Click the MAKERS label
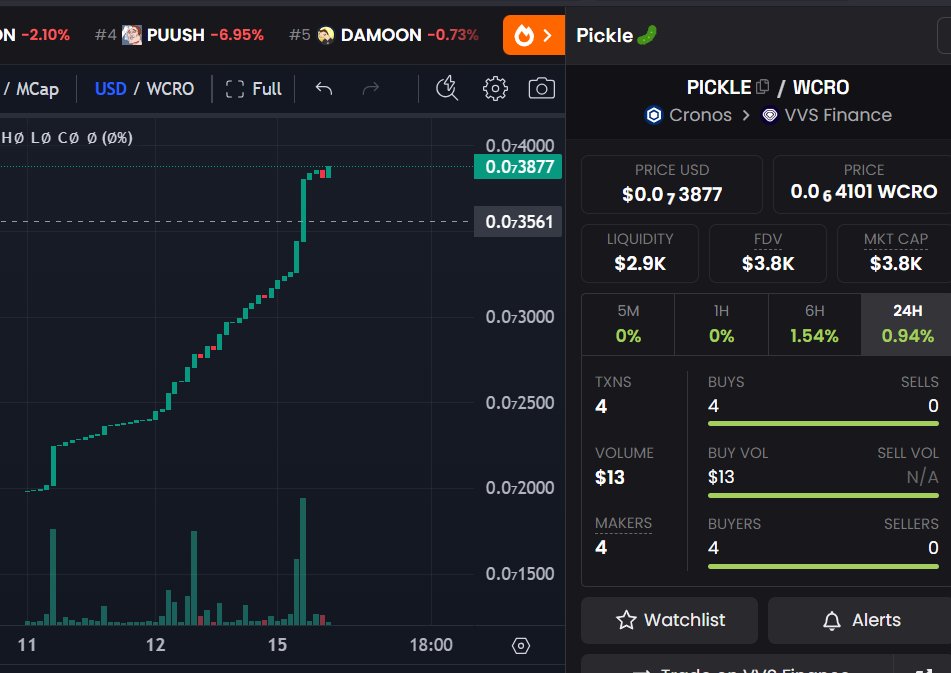 pyautogui.click(x=623, y=523)
